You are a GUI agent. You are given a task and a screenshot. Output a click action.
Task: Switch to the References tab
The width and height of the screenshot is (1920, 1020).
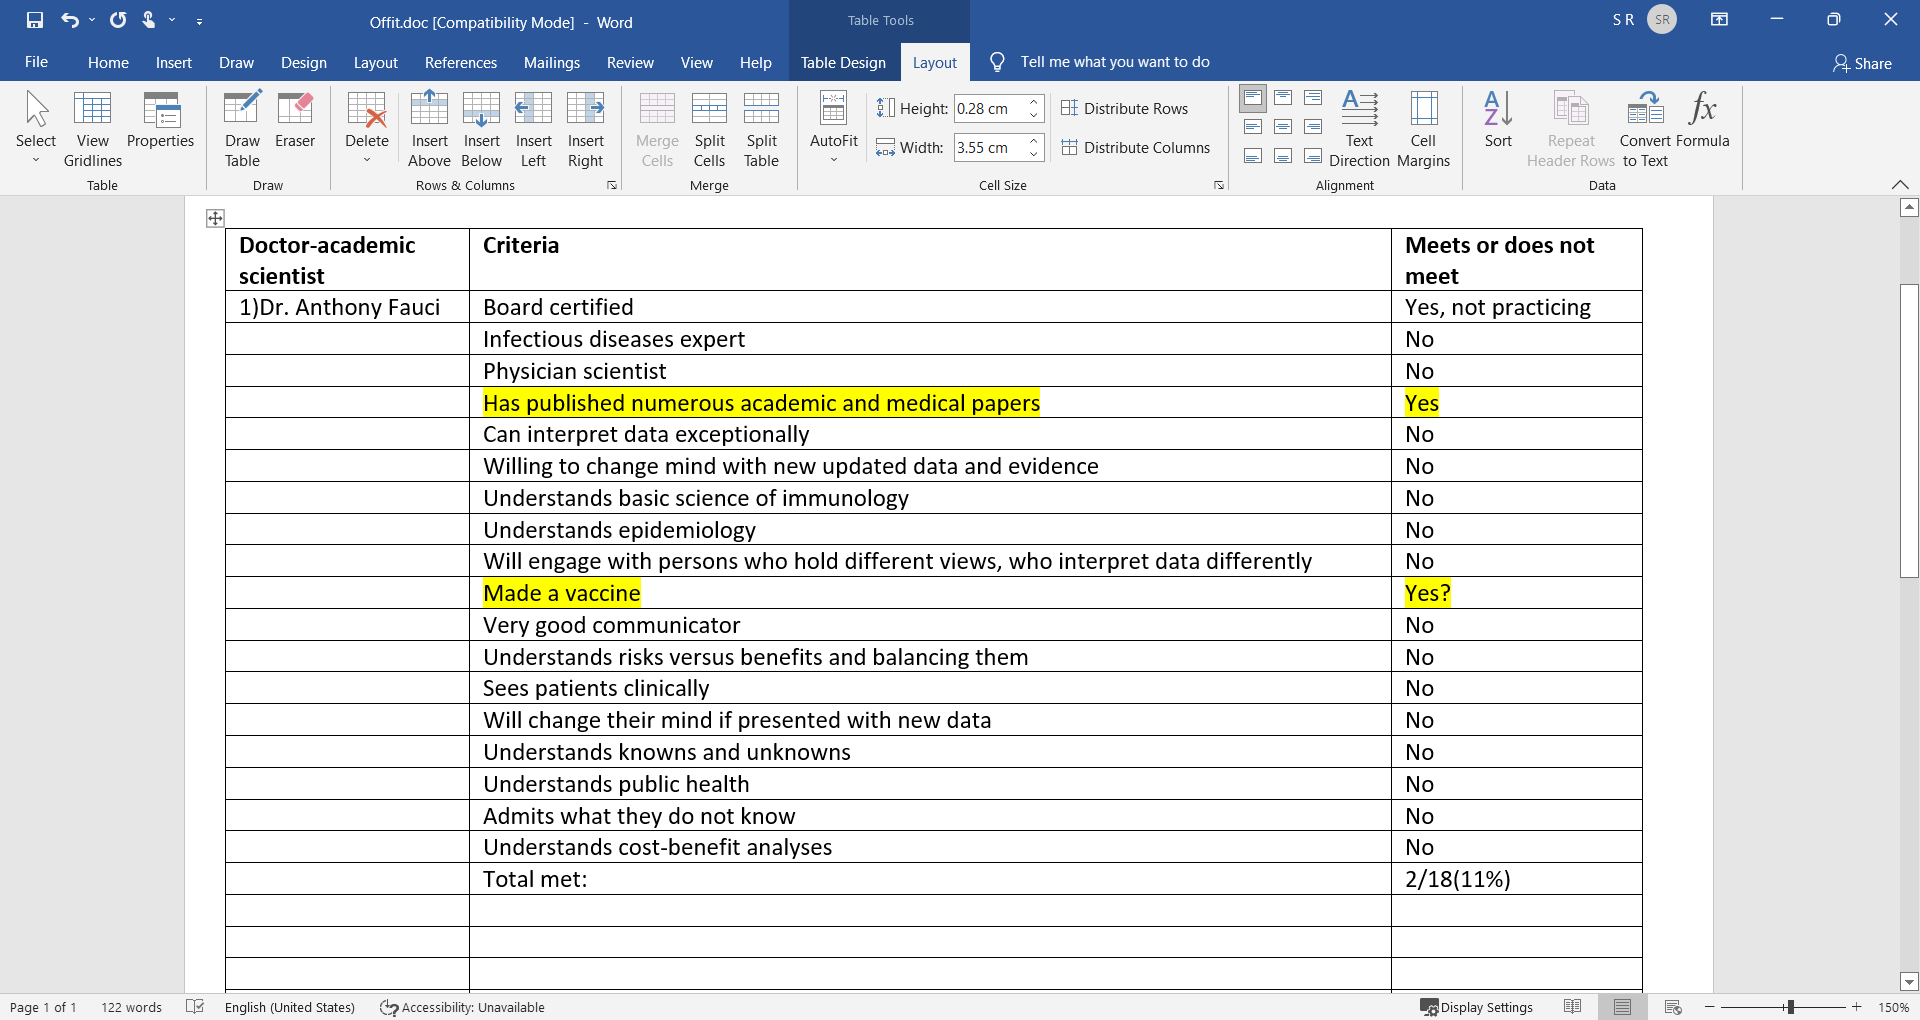460,62
